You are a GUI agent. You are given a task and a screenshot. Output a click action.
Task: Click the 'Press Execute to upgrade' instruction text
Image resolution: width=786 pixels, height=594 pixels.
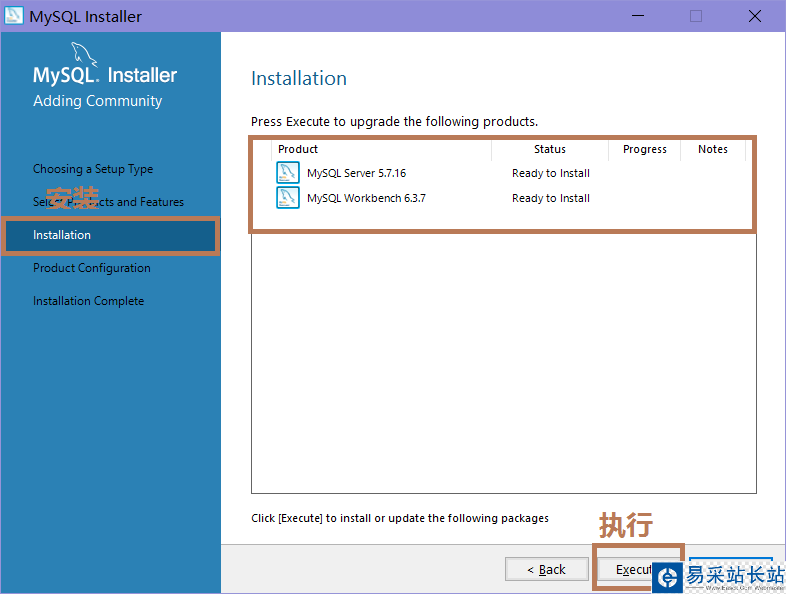coord(395,121)
